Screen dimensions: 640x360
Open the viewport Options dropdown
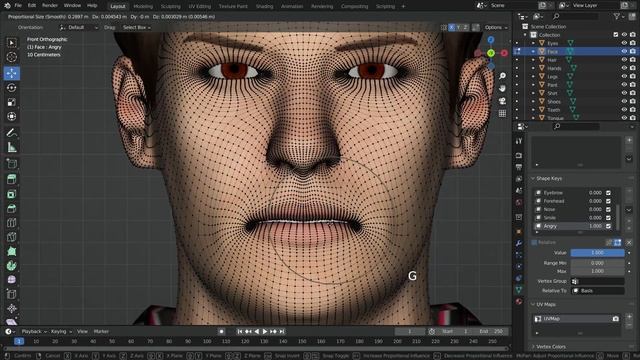496,27
